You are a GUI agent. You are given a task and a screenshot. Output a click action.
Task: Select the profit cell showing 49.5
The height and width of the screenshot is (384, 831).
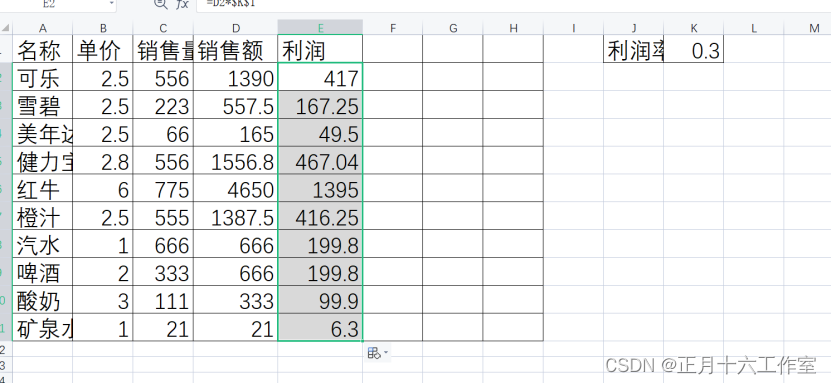click(320, 133)
